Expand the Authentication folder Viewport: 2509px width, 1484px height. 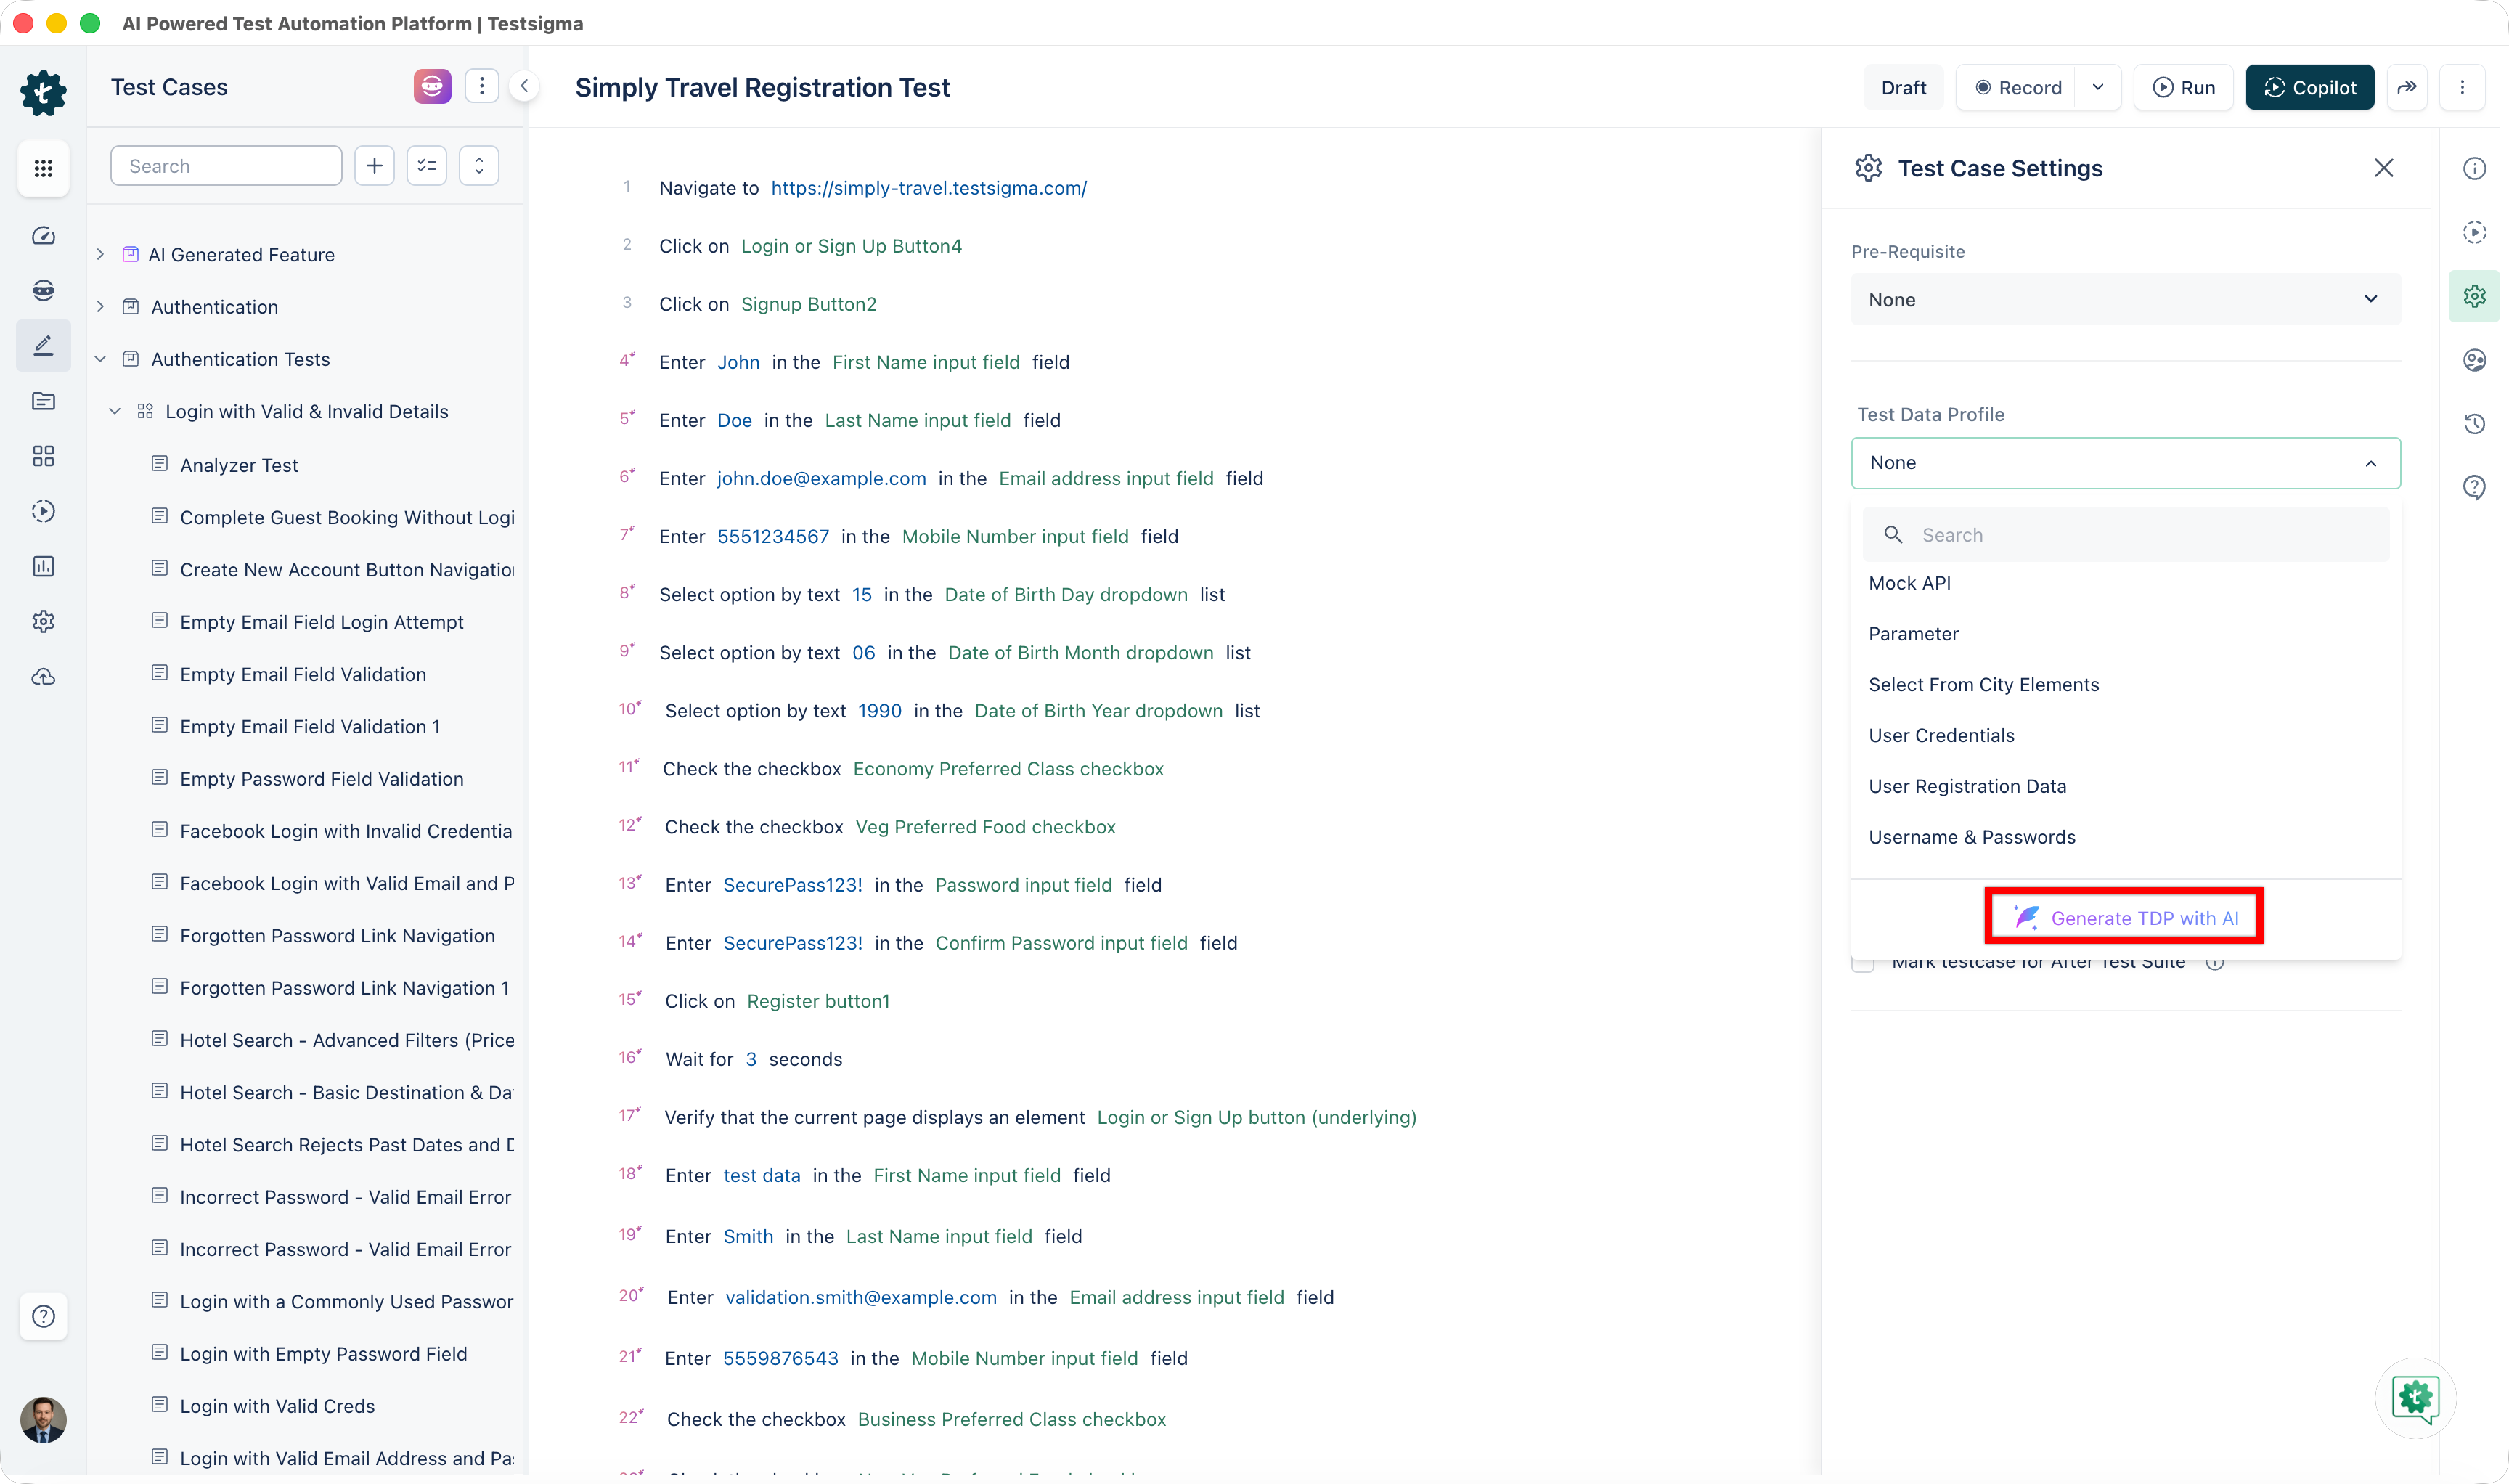click(100, 307)
